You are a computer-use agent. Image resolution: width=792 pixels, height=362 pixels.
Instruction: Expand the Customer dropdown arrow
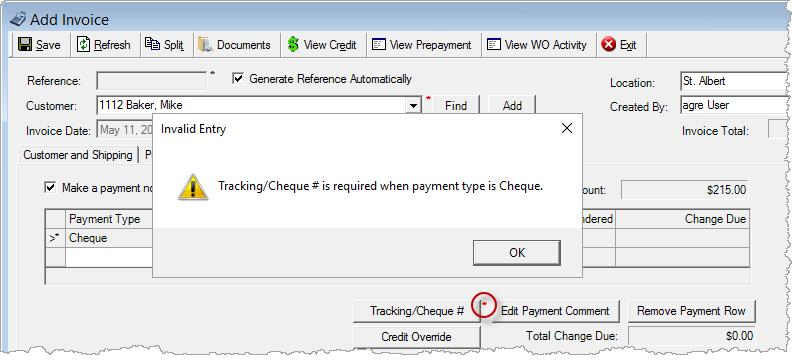(414, 106)
